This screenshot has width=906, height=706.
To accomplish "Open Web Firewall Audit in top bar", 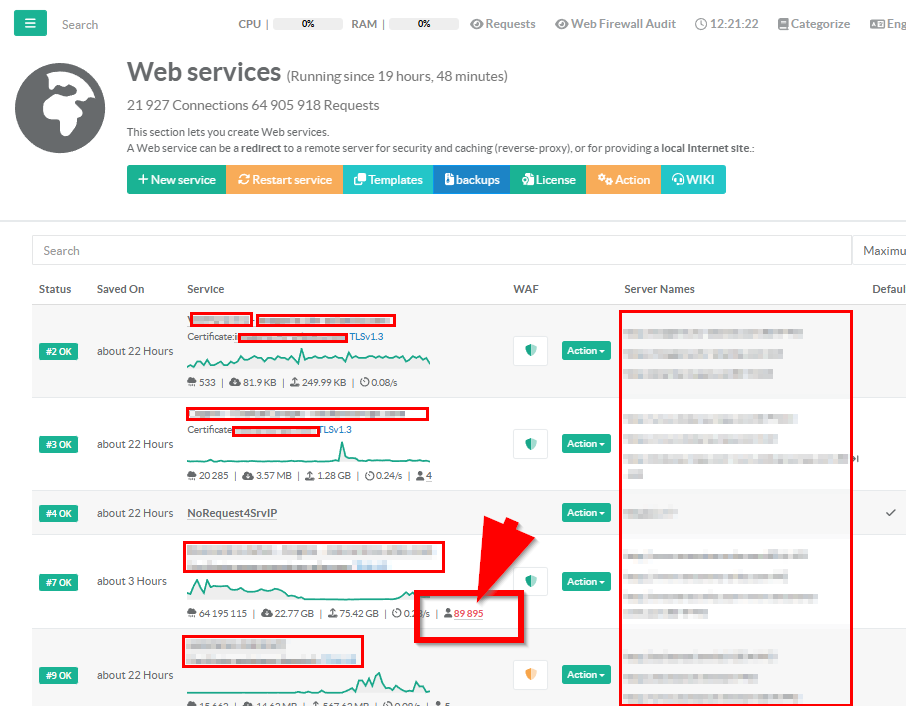I will (615, 24).
